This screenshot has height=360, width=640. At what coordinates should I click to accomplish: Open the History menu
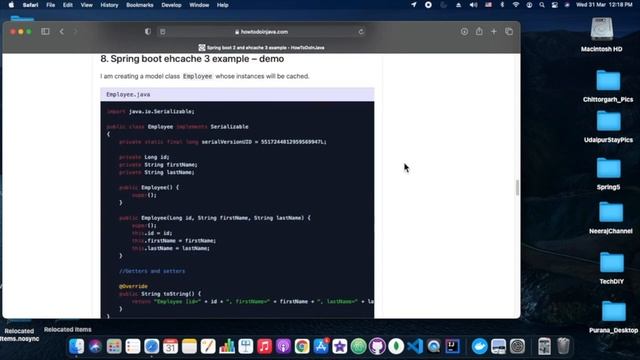(x=109, y=5)
